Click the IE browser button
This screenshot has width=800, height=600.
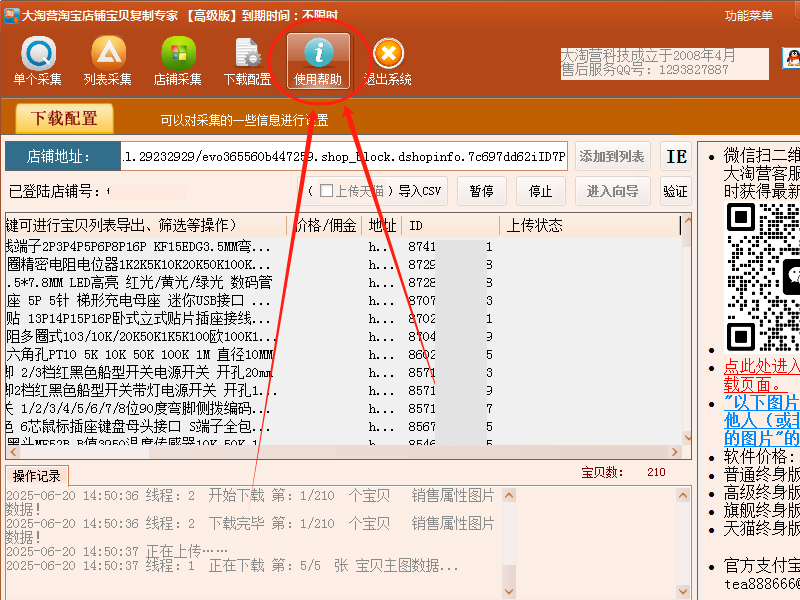pos(677,157)
